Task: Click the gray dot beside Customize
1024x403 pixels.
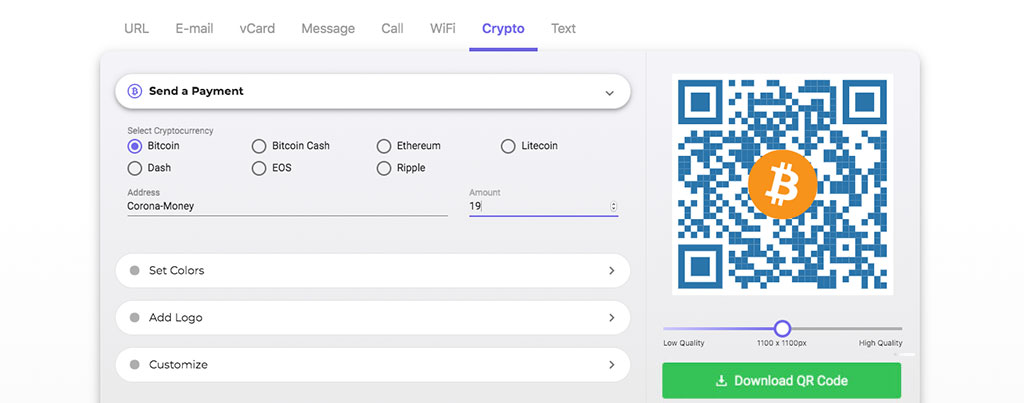Action: pos(135,364)
